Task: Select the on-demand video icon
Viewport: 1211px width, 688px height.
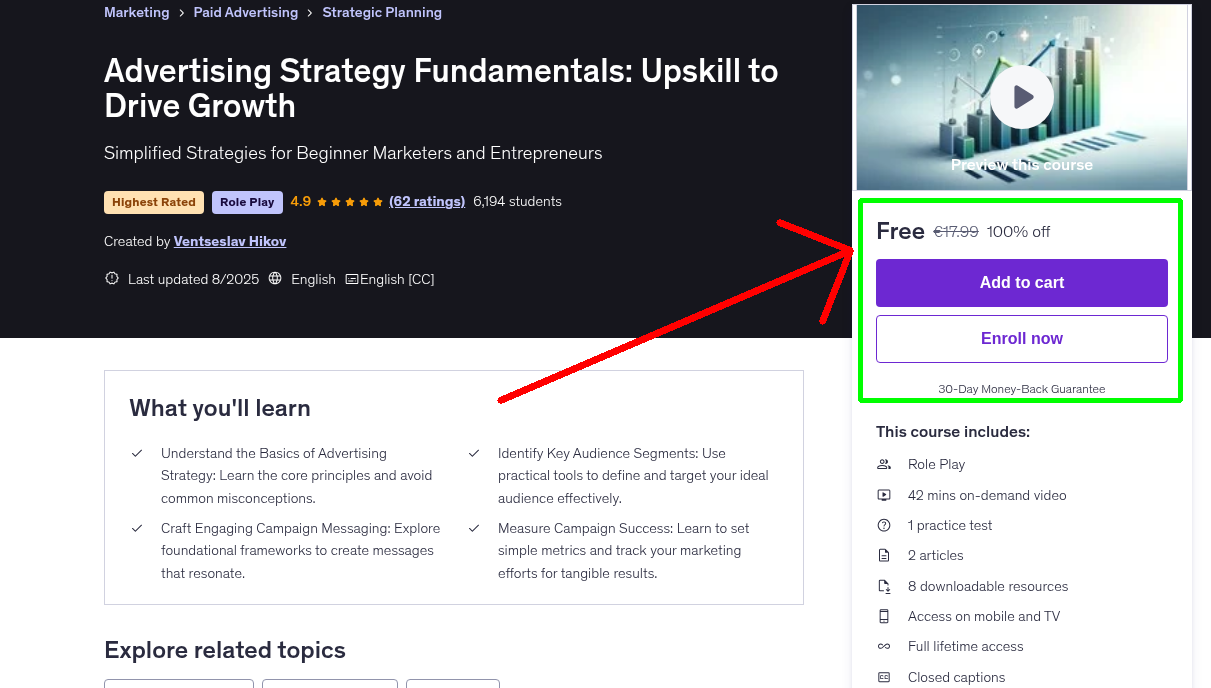Action: 884,494
